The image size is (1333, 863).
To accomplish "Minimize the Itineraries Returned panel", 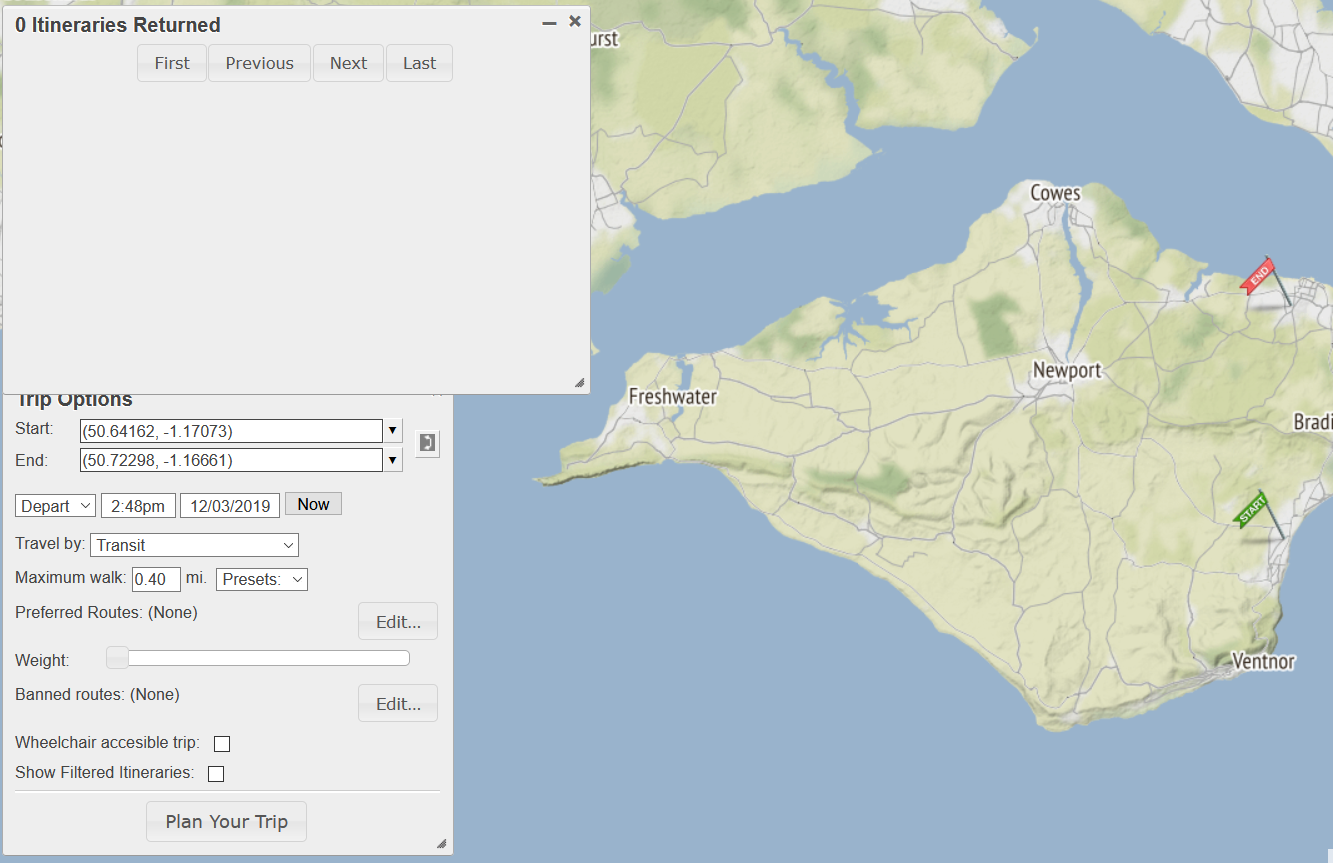I will point(549,22).
